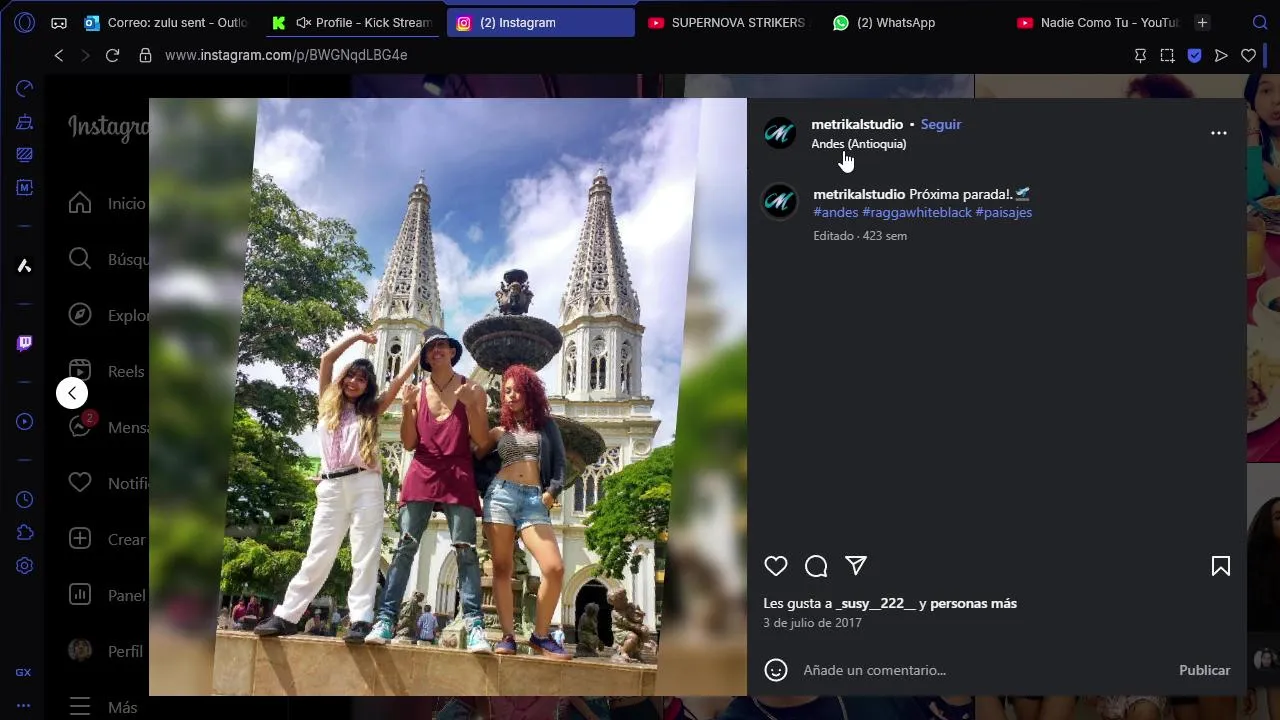Click Publicar to post the comment
Screen dimensions: 1280x720
pyautogui.click(x=1204, y=670)
